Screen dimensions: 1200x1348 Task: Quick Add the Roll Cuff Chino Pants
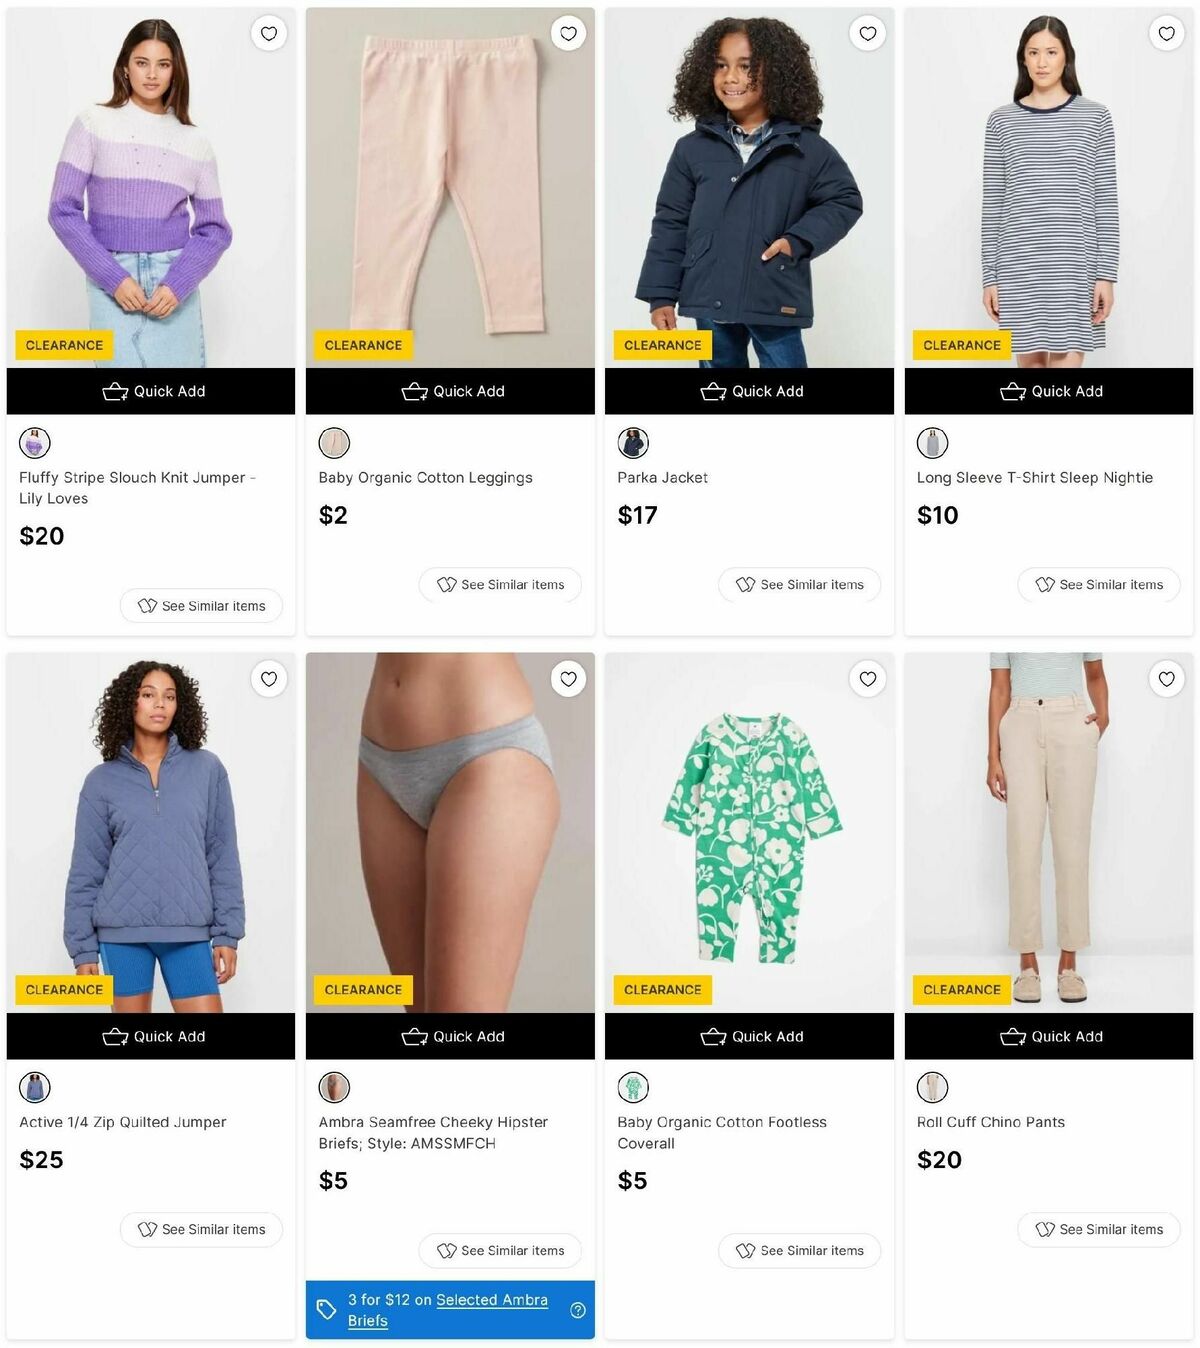pos(1049,1036)
